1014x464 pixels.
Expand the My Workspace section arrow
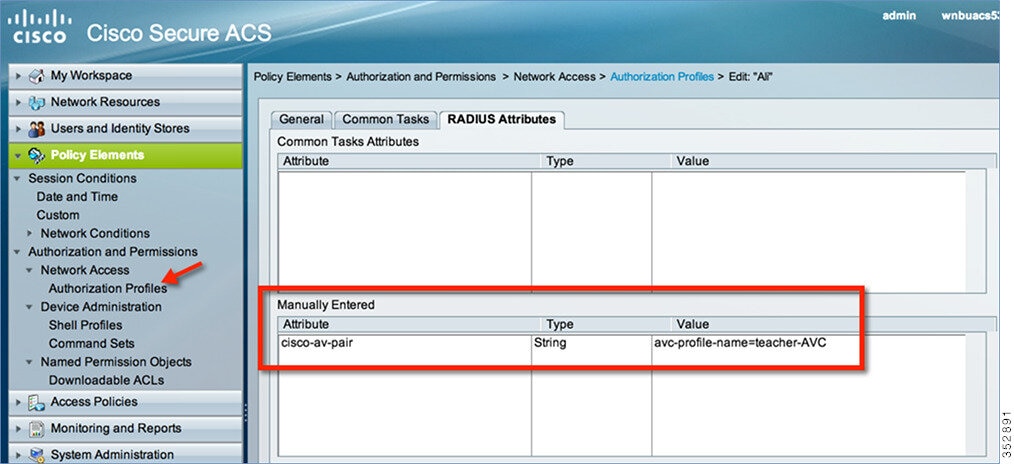click(x=19, y=76)
